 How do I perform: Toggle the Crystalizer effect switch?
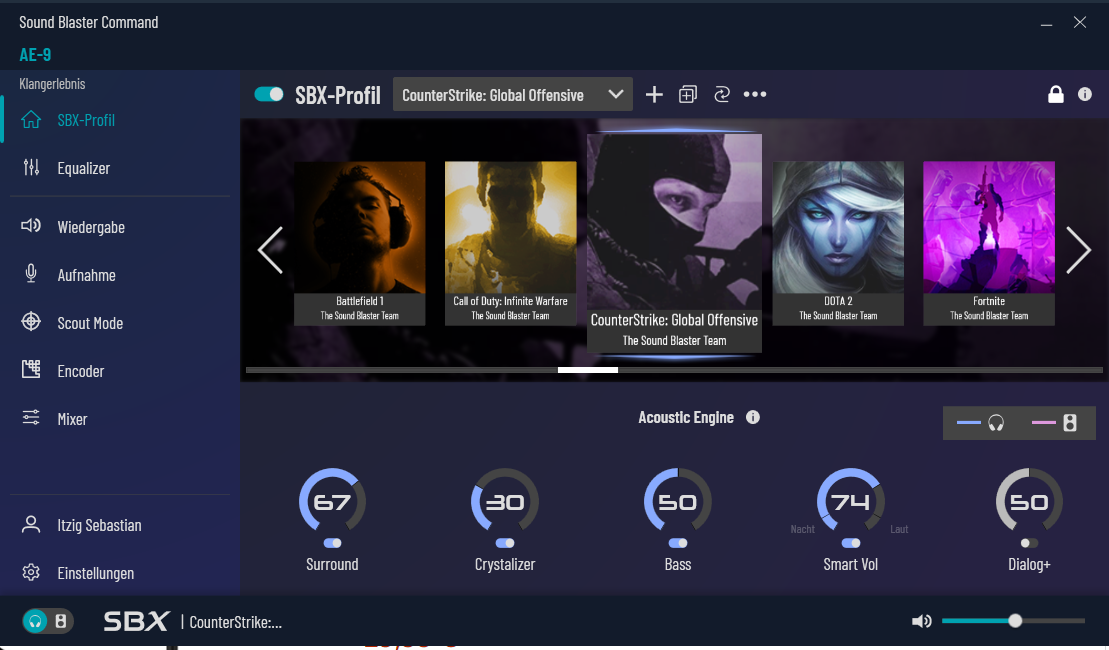[505, 543]
